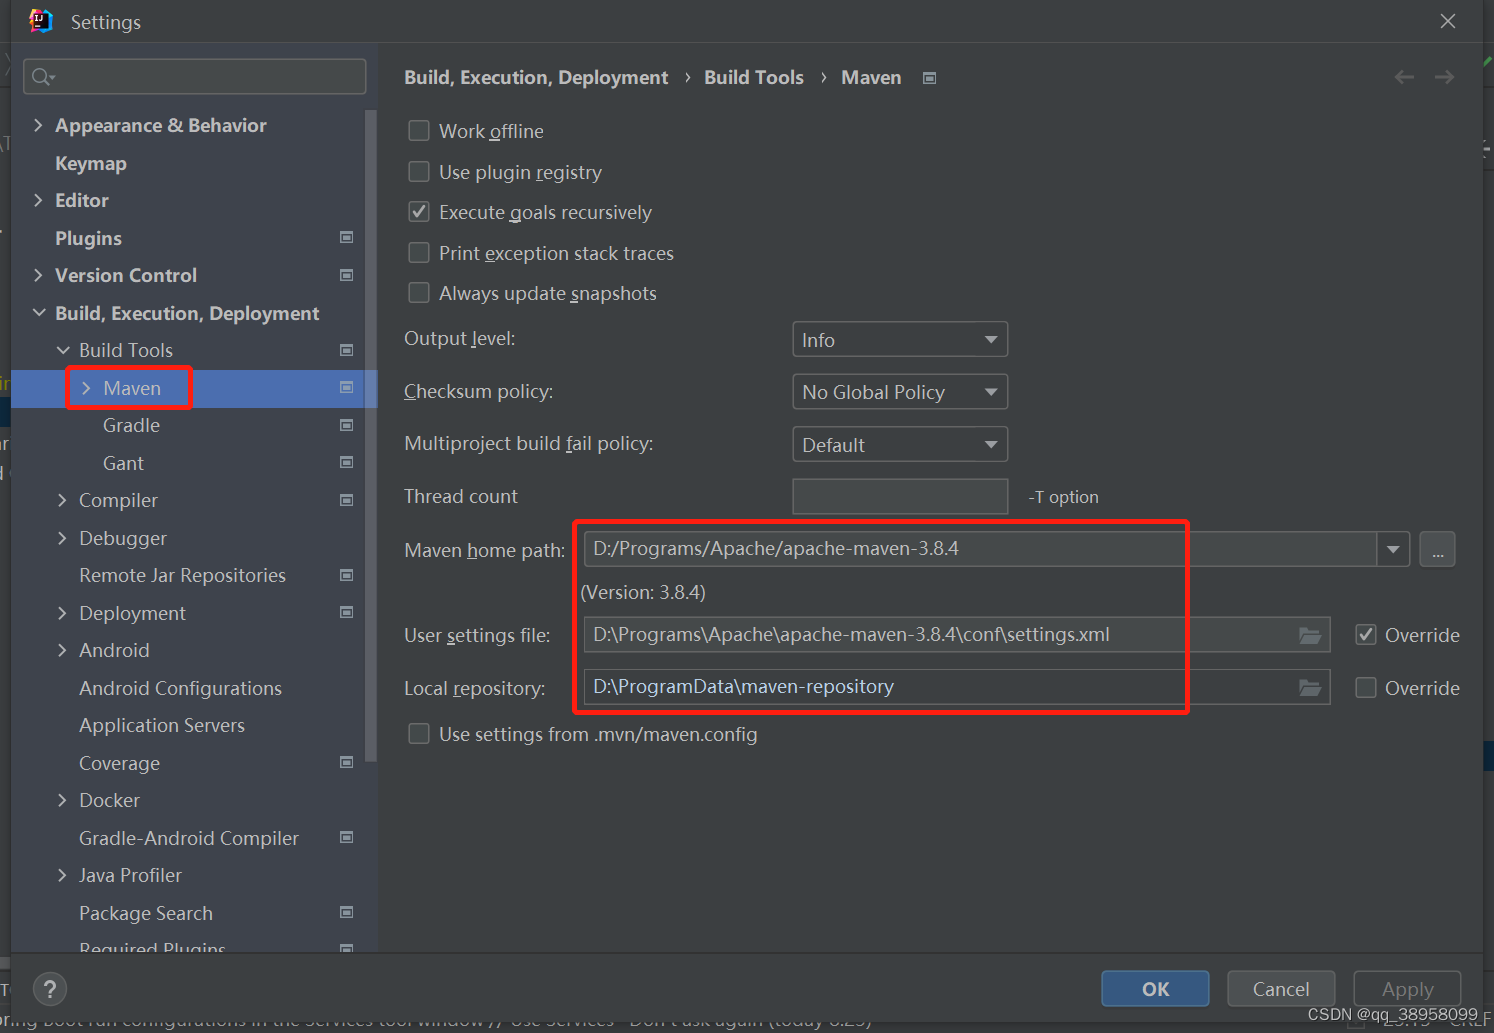Check Print exception stack traces

419,252
